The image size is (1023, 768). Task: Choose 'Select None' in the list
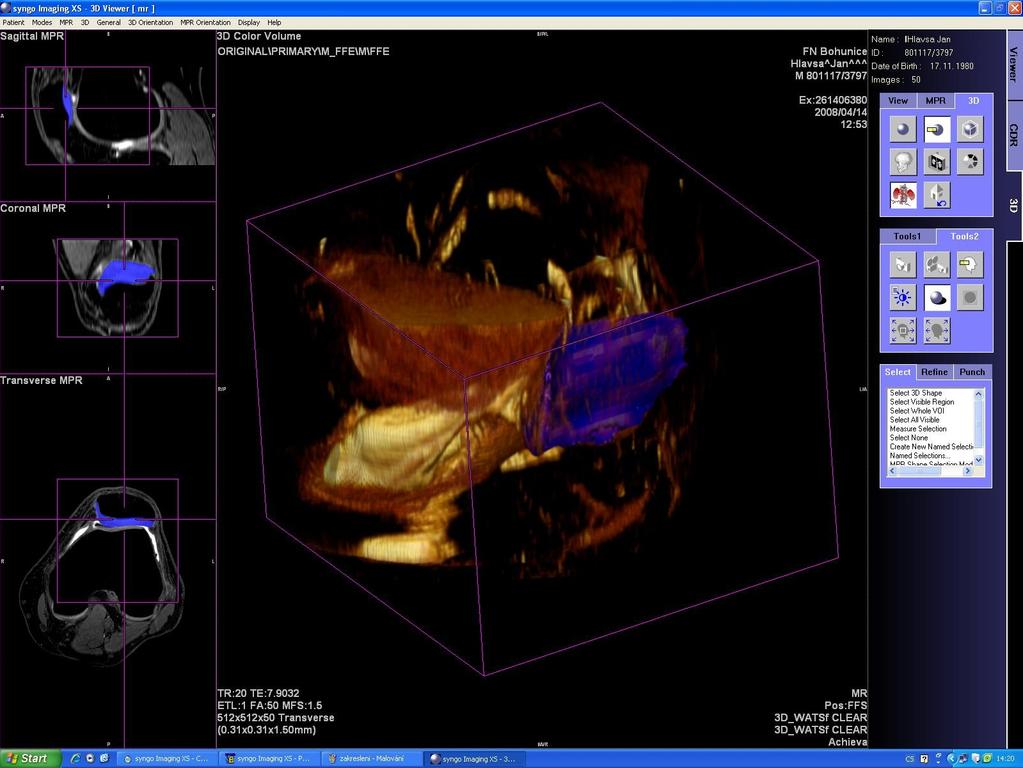(909, 438)
